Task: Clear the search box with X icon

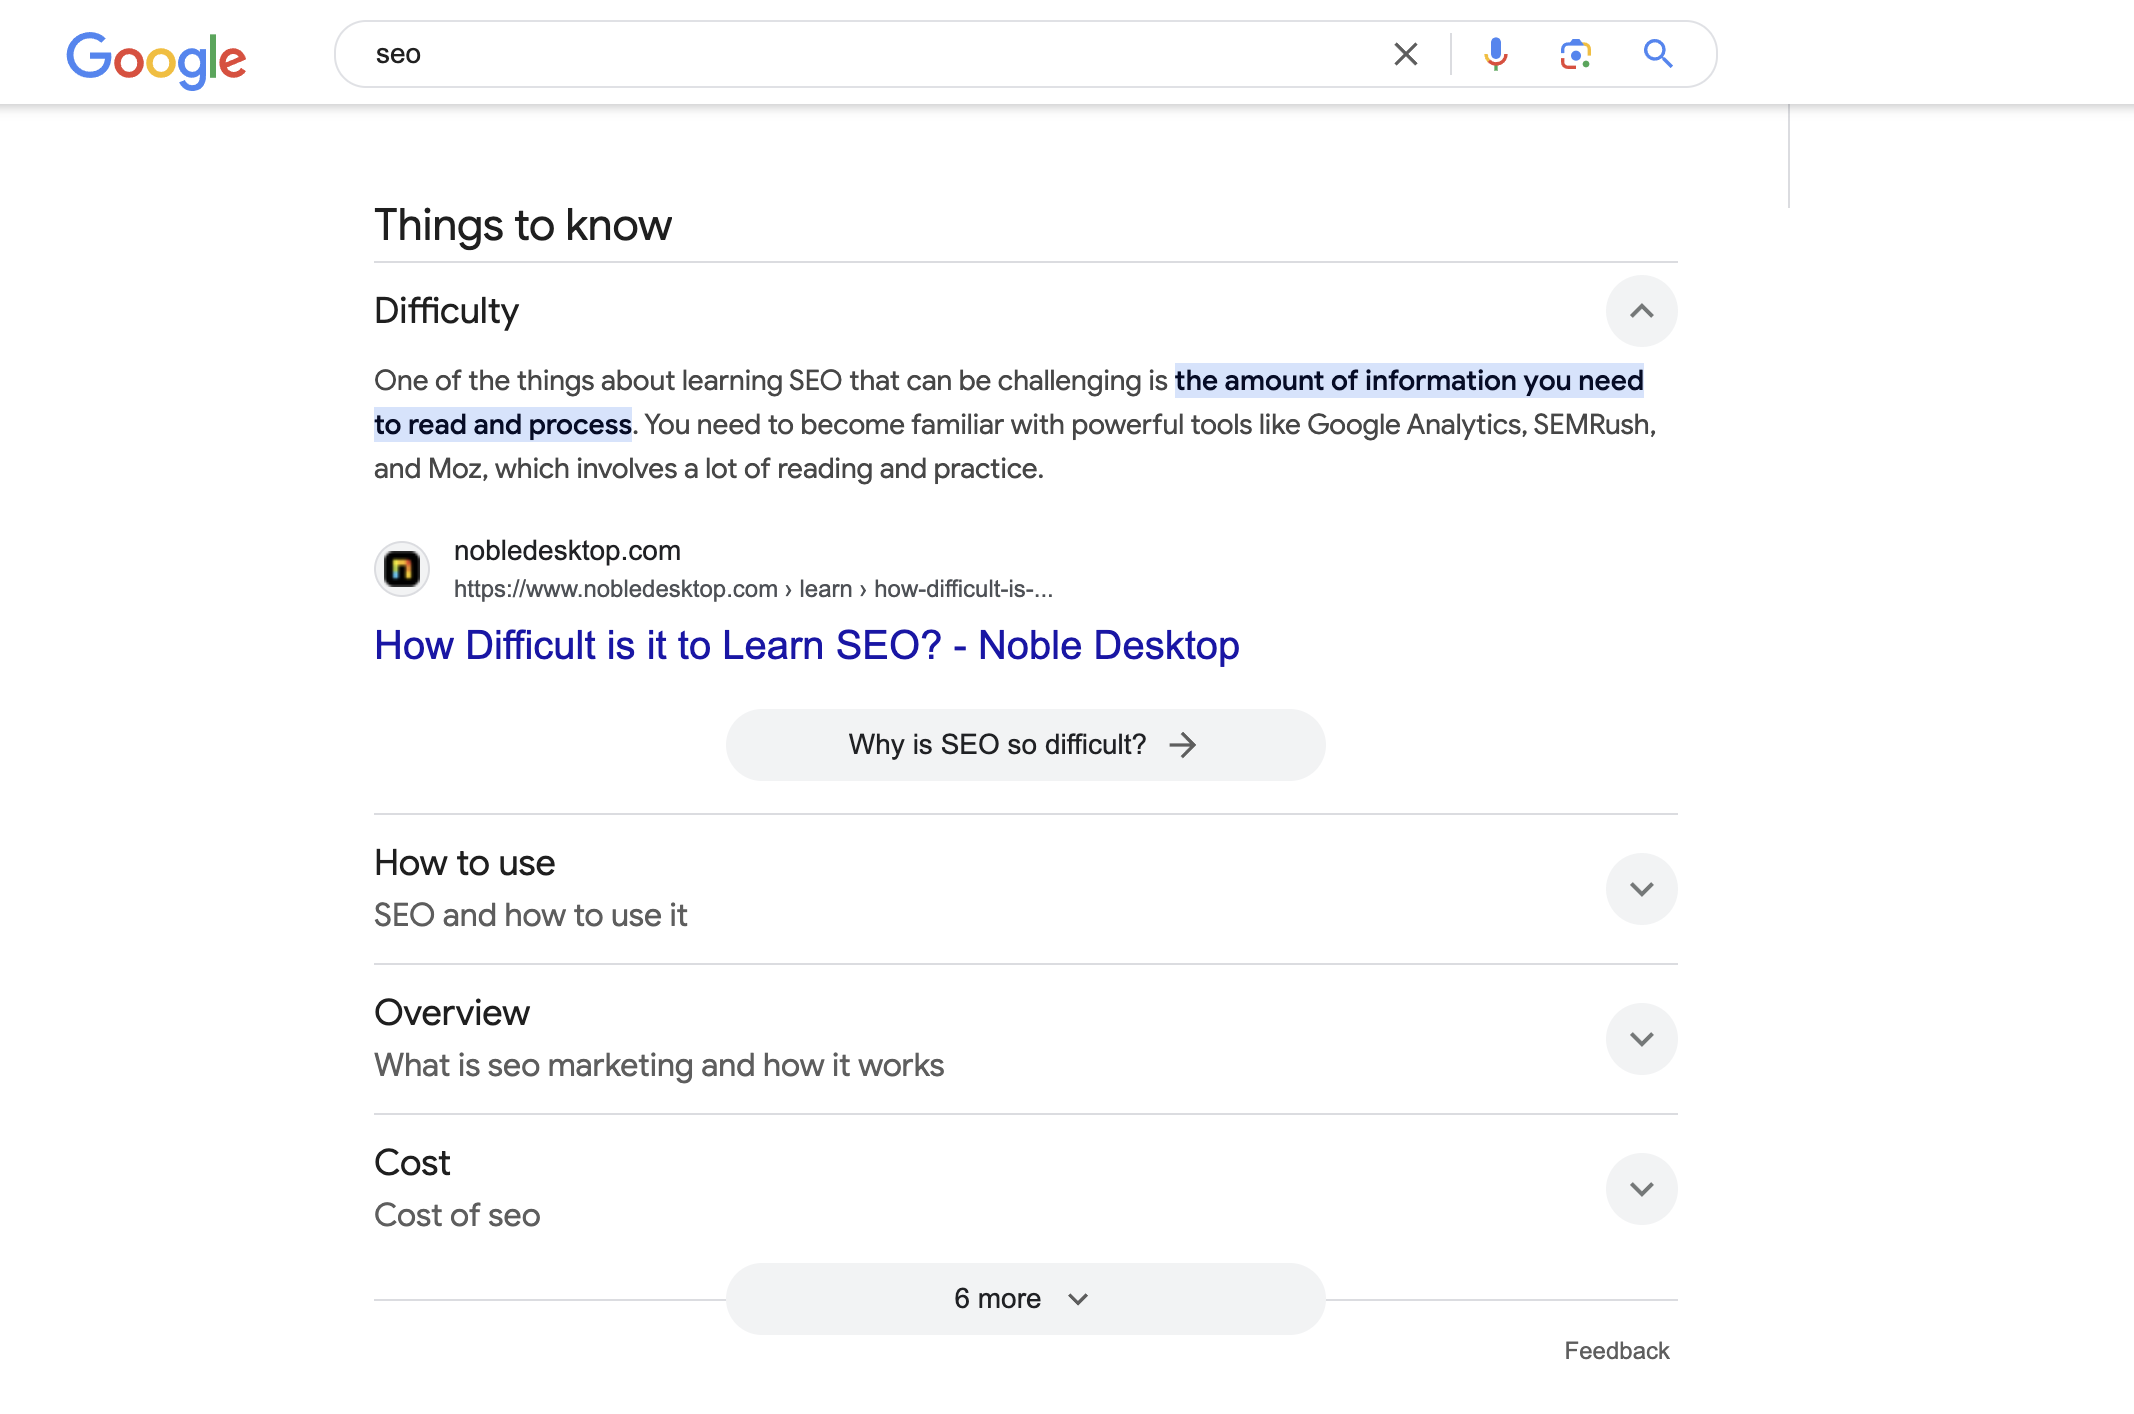Action: click(1405, 54)
